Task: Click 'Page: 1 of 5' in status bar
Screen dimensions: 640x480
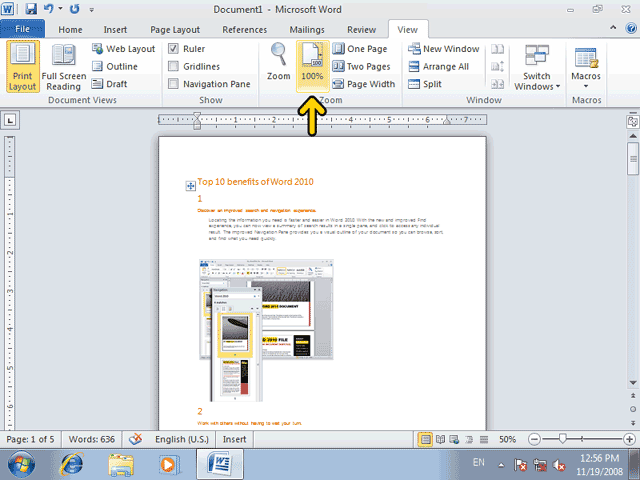Action: pyautogui.click(x=31, y=439)
